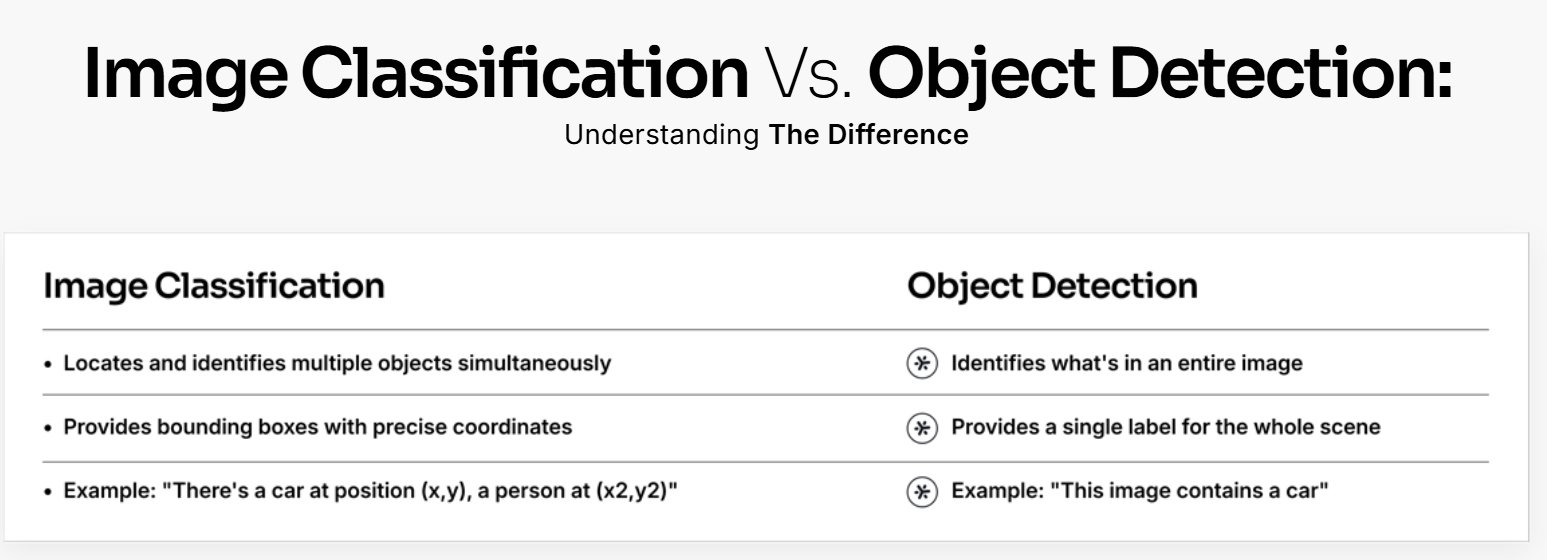
Task: Select the "Image Classification" column heading
Action: point(214,286)
